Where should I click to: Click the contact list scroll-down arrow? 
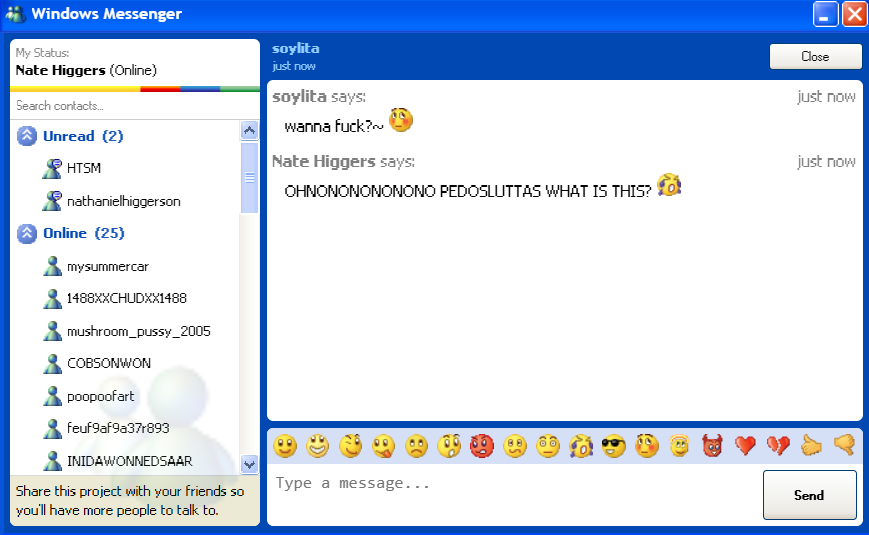coord(249,465)
